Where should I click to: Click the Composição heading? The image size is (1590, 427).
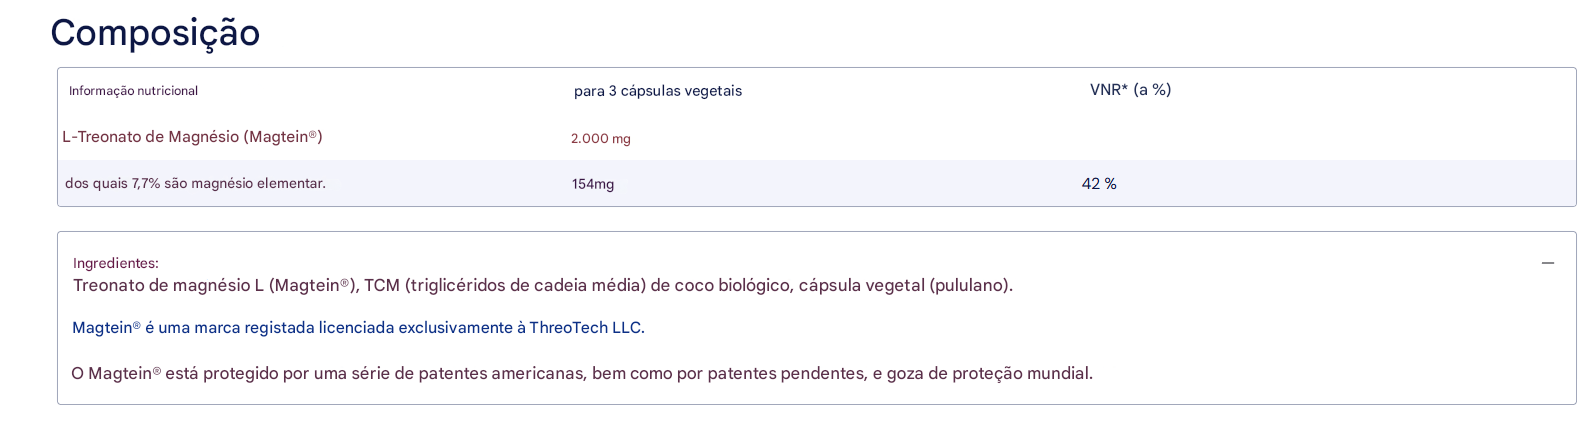coord(155,33)
